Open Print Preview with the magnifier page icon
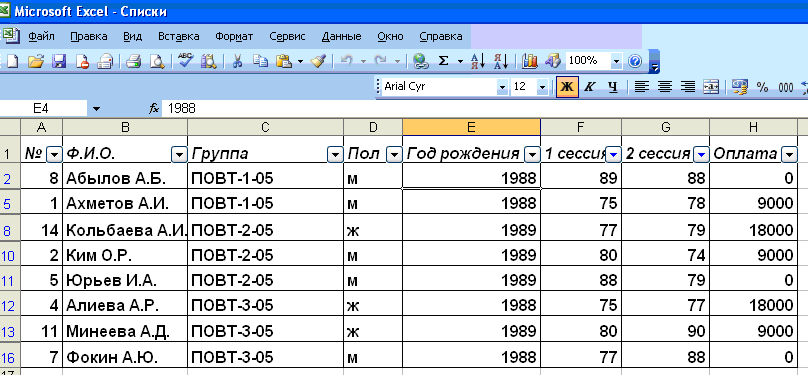Image resolution: width=808 pixels, height=375 pixels. (157, 62)
